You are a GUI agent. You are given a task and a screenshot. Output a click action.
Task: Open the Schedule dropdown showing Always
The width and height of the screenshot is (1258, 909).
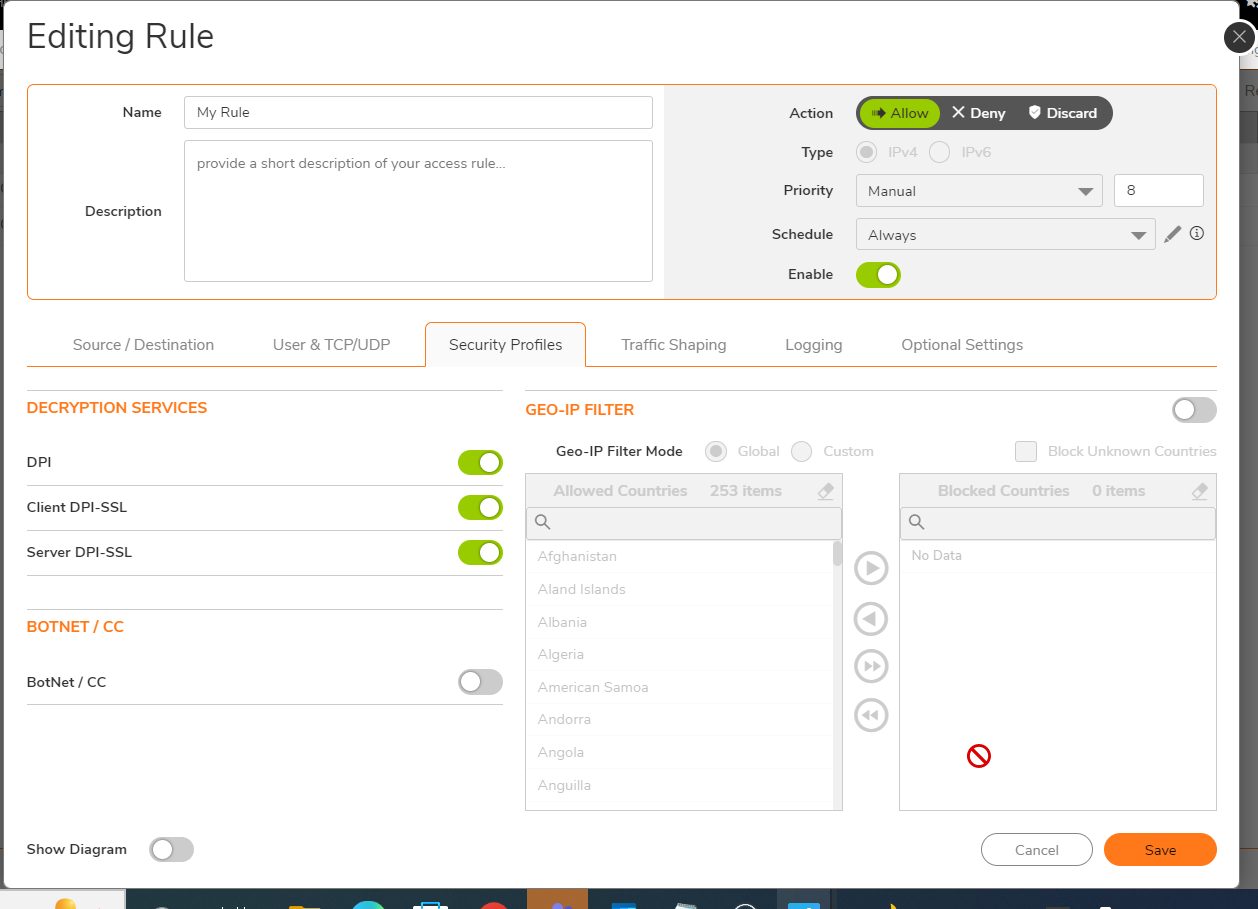coord(1006,235)
